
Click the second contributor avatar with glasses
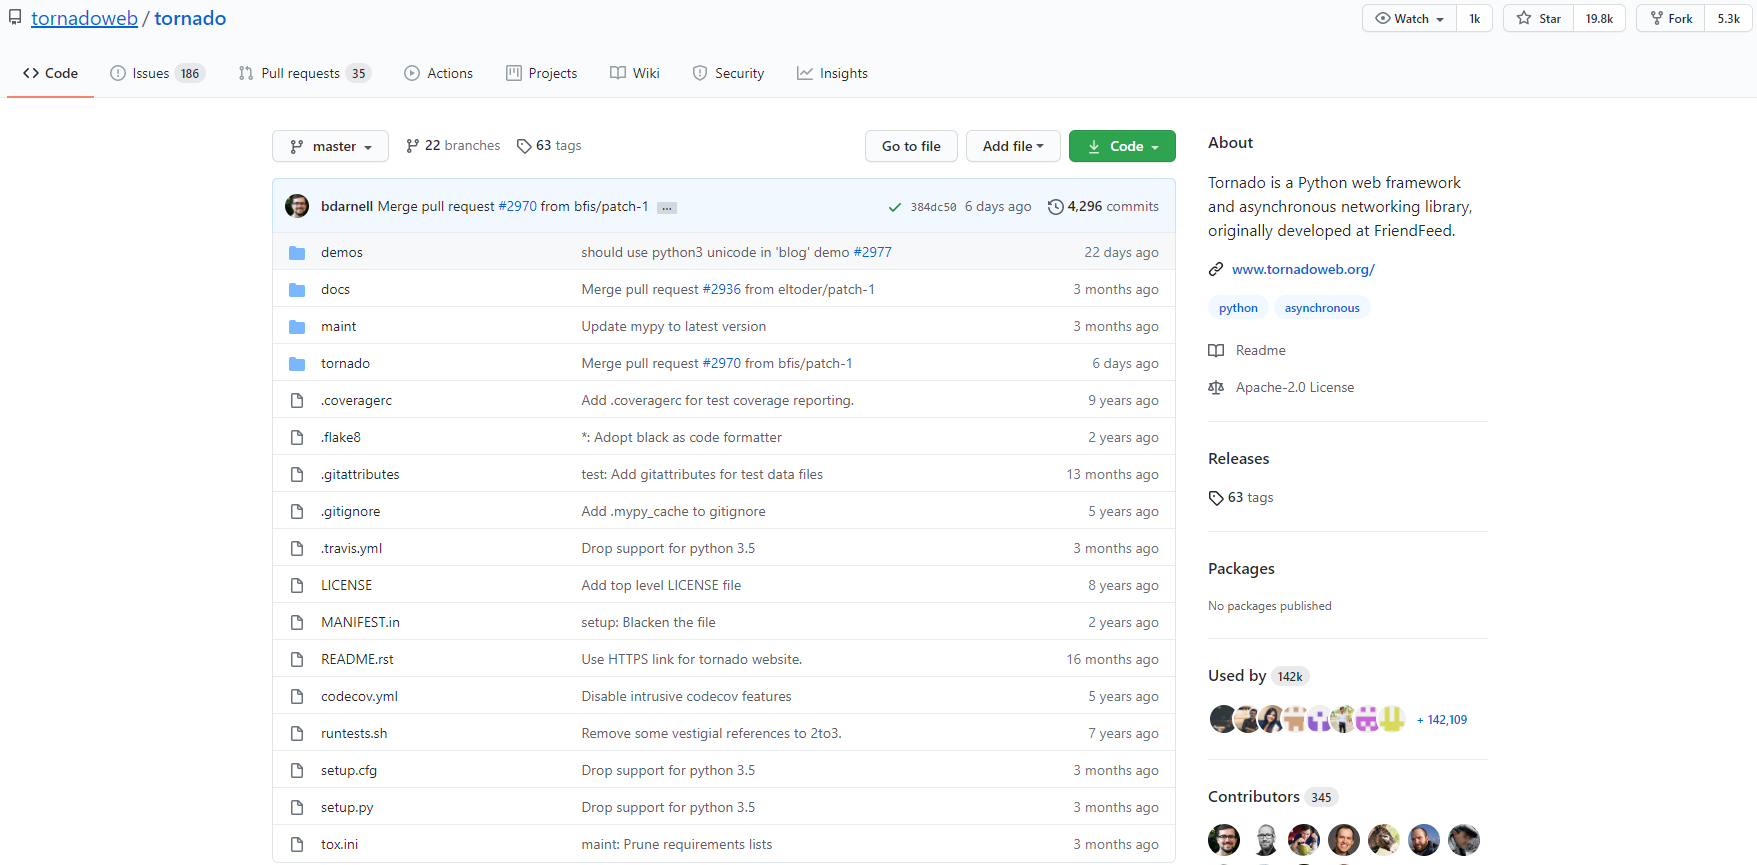(1264, 840)
